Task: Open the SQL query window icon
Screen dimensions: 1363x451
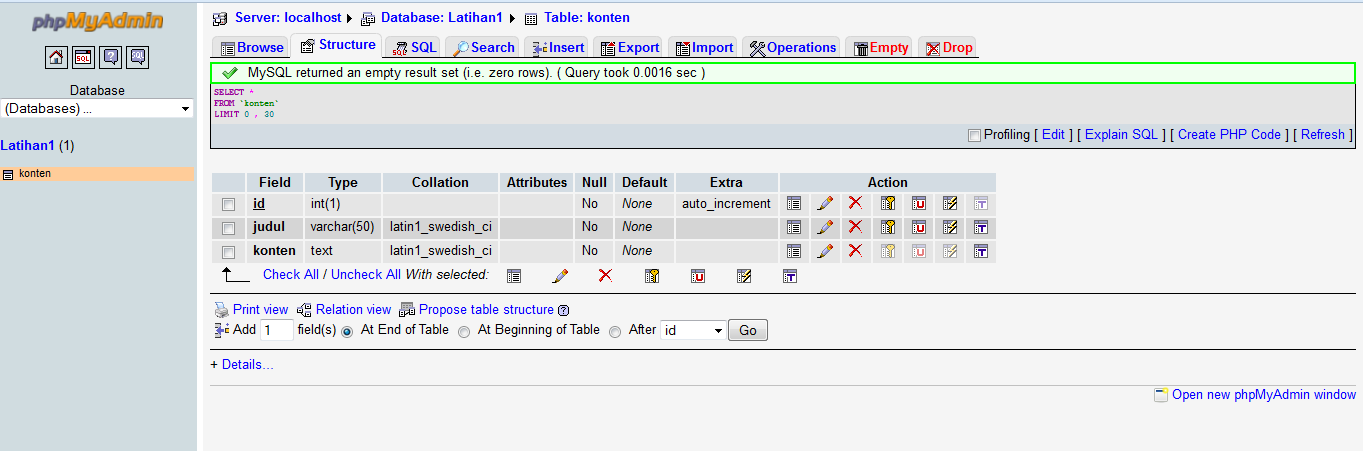Action: point(84,57)
